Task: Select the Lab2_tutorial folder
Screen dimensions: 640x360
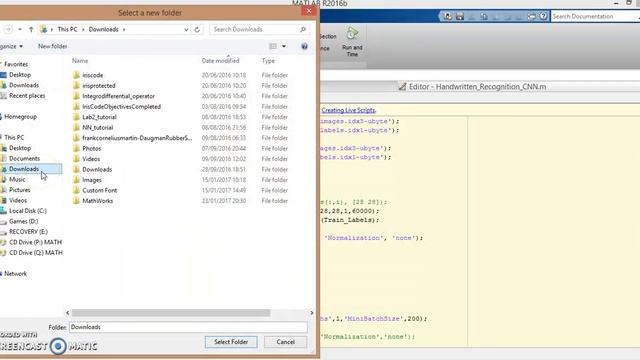Action: (x=99, y=117)
